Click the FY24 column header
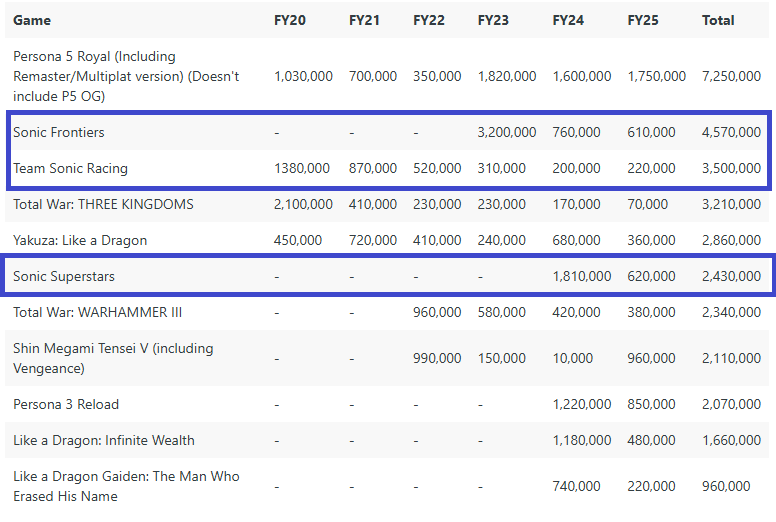Viewport: 776px width, 522px height. tap(568, 20)
